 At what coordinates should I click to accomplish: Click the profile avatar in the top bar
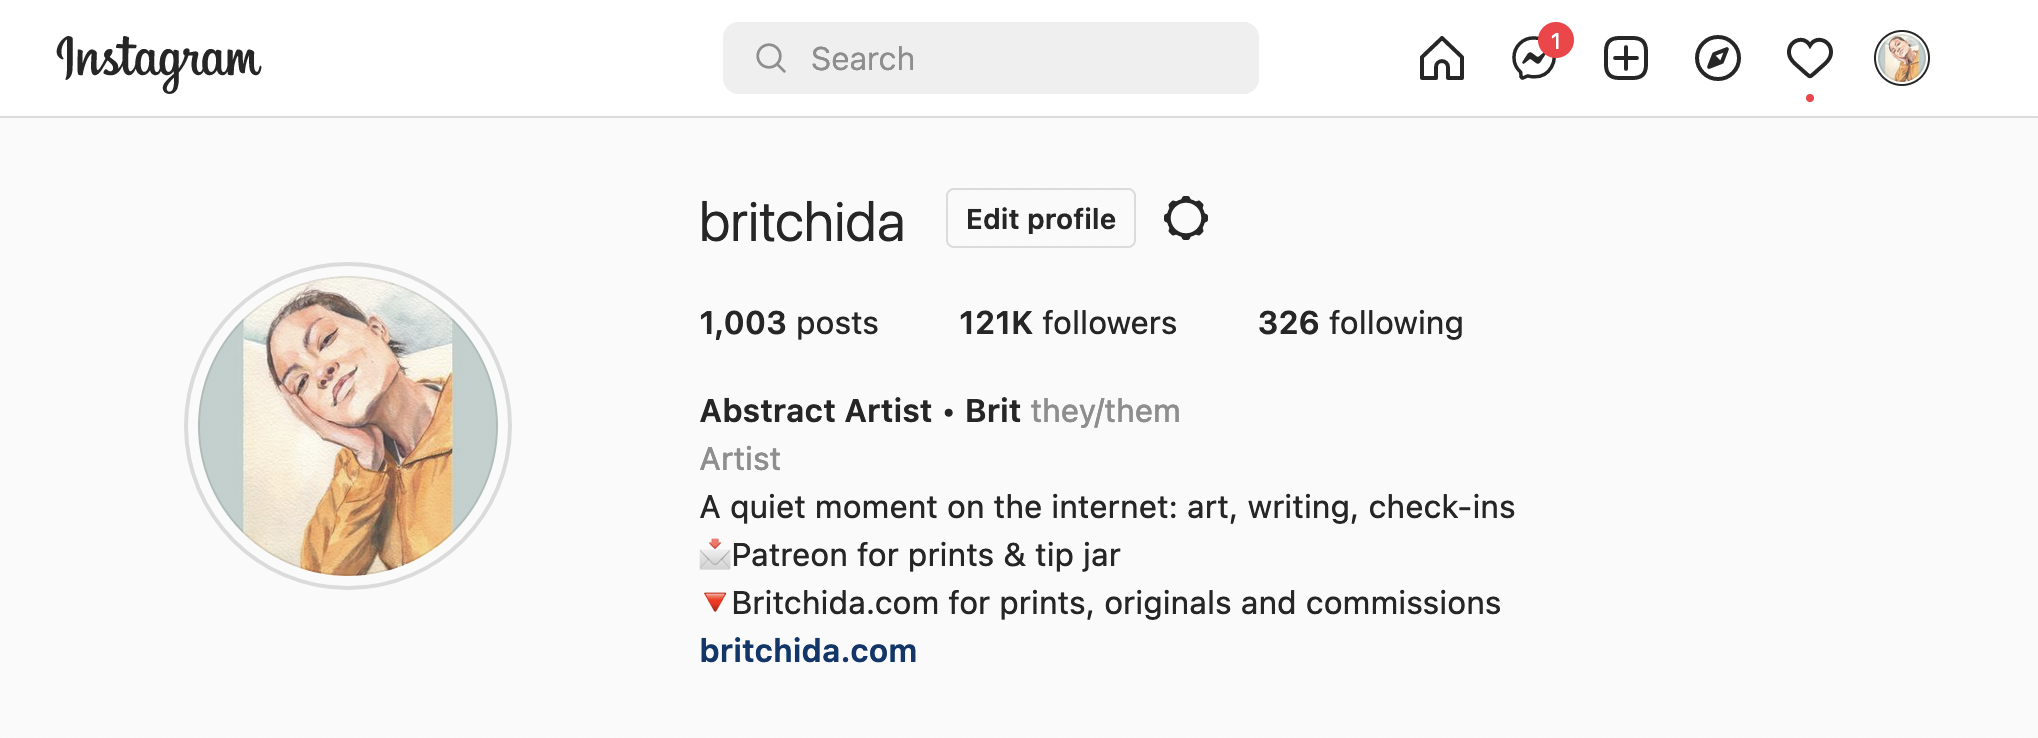(x=1901, y=58)
